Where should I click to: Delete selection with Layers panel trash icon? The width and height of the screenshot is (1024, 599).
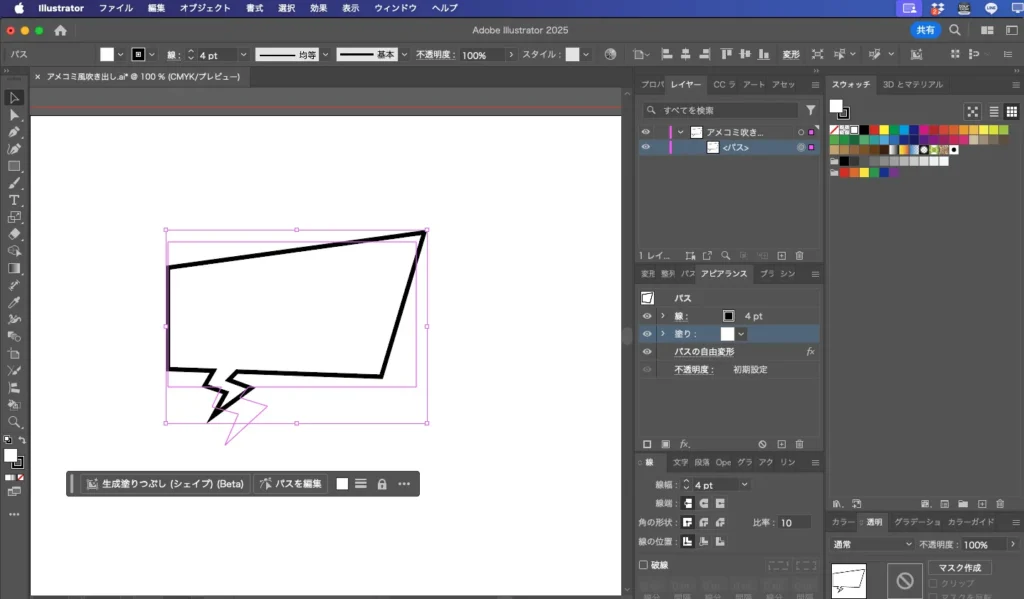point(800,256)
